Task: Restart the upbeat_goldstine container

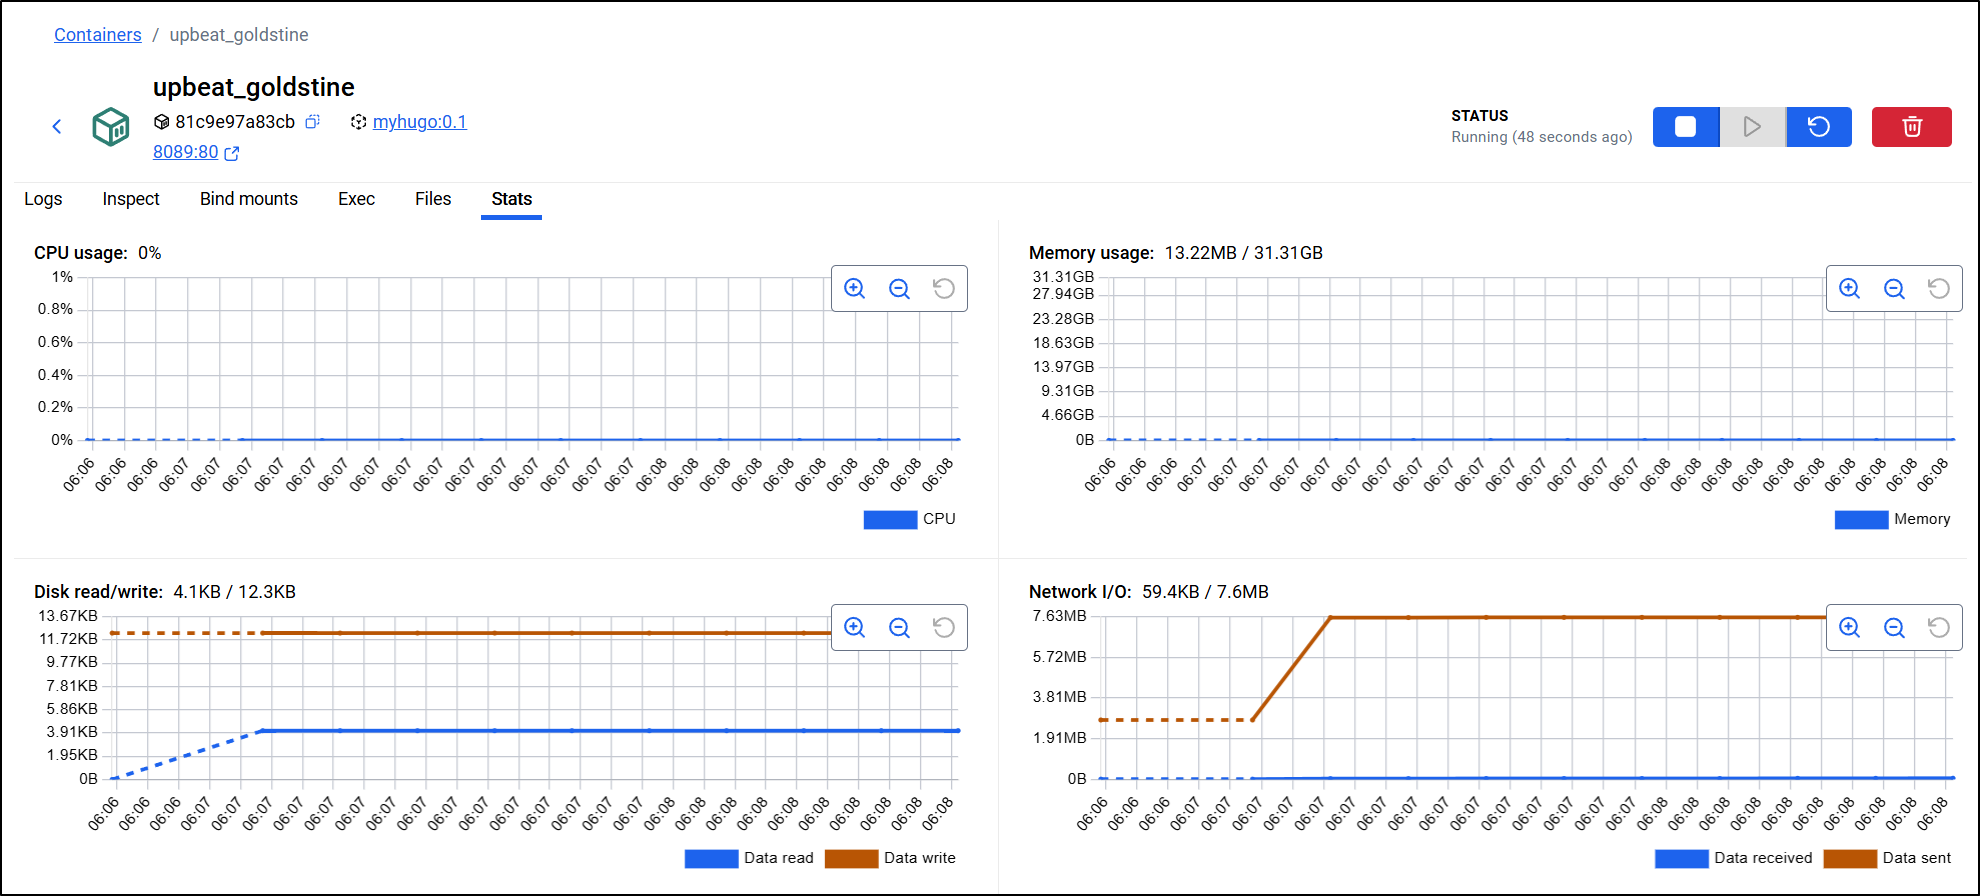Action: 1819,127
